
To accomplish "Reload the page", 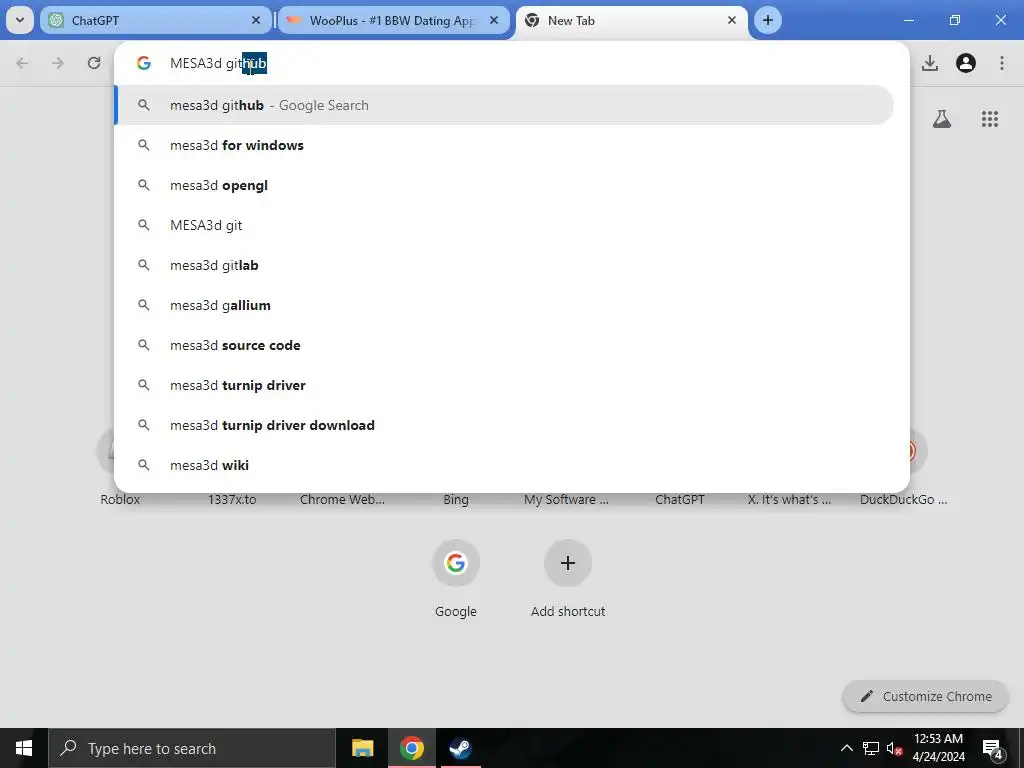I will click(x=94, y=63).
